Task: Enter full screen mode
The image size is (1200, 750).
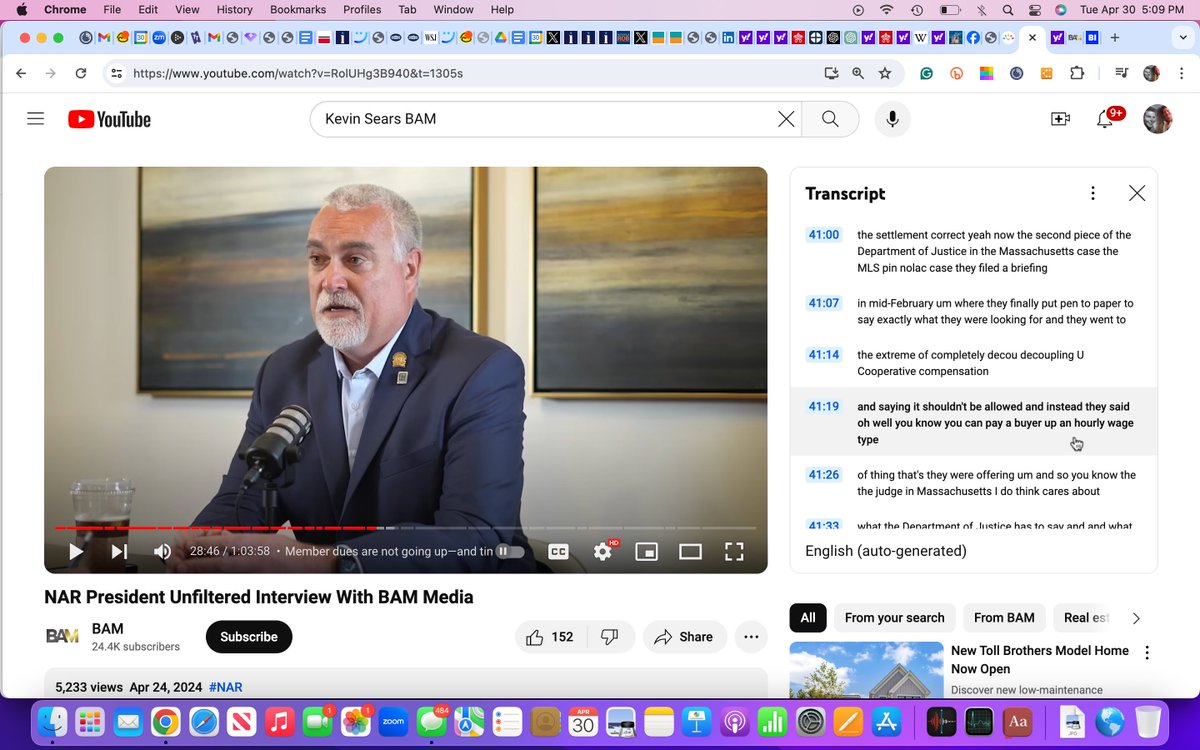Action: point(734,551)
